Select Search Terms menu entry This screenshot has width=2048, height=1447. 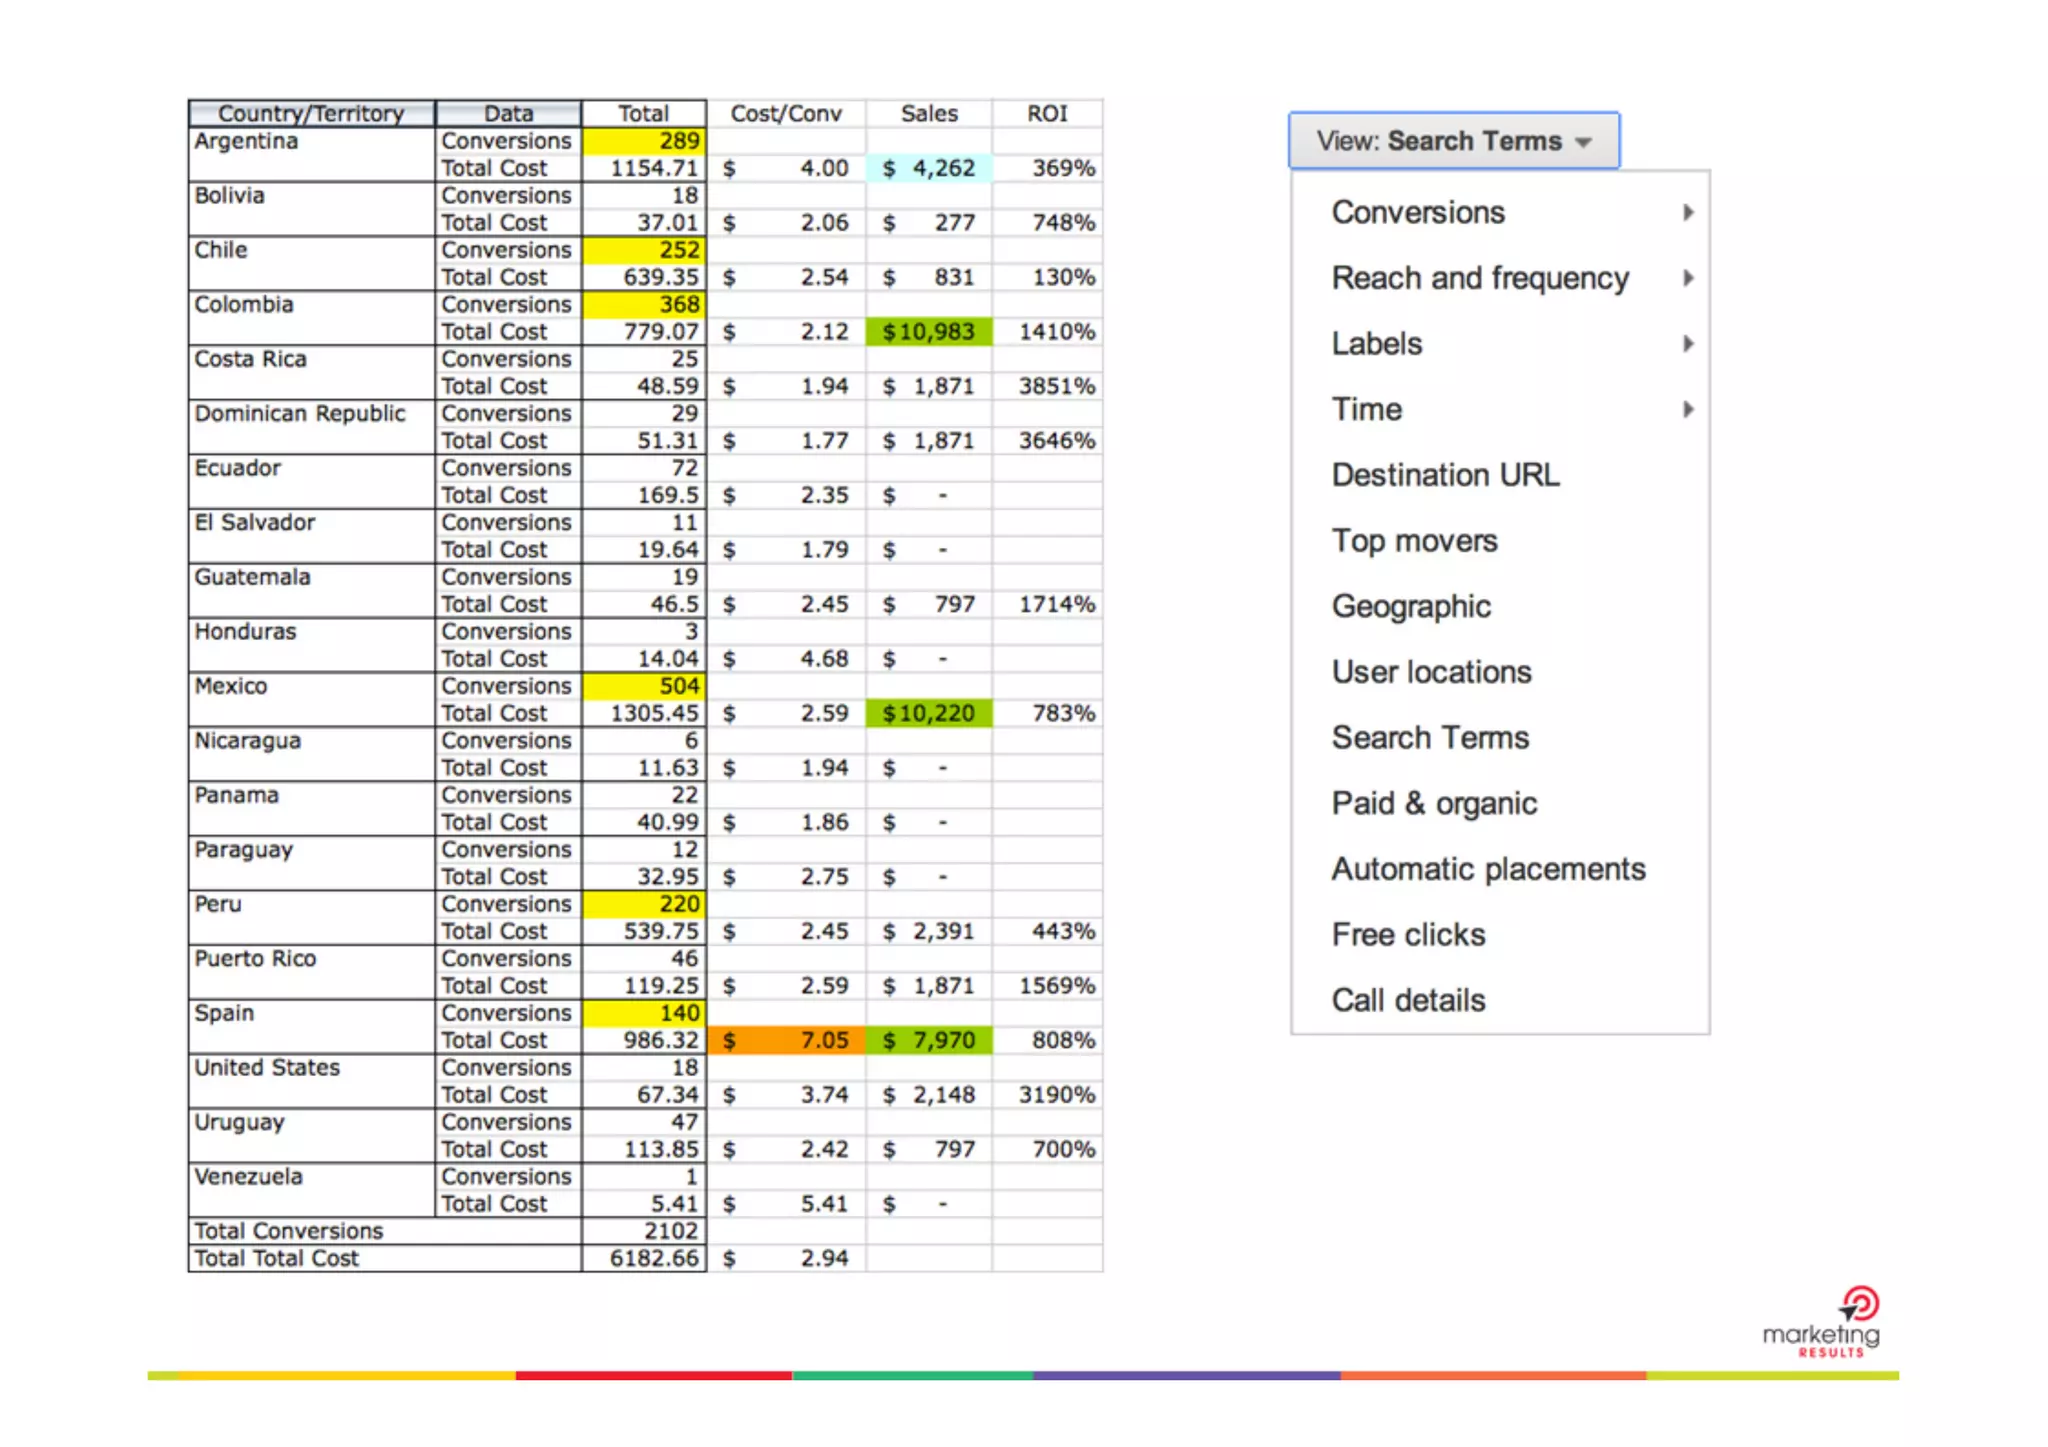point(1430,738)
